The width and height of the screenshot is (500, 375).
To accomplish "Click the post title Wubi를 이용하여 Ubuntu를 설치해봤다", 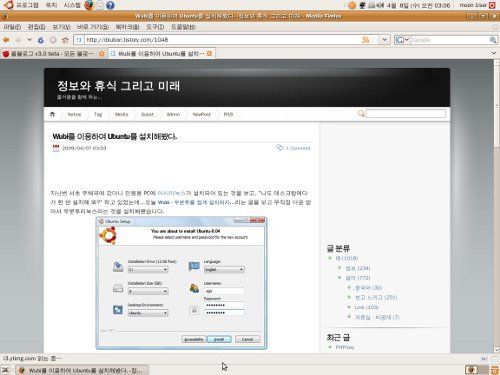I will 115,136.
